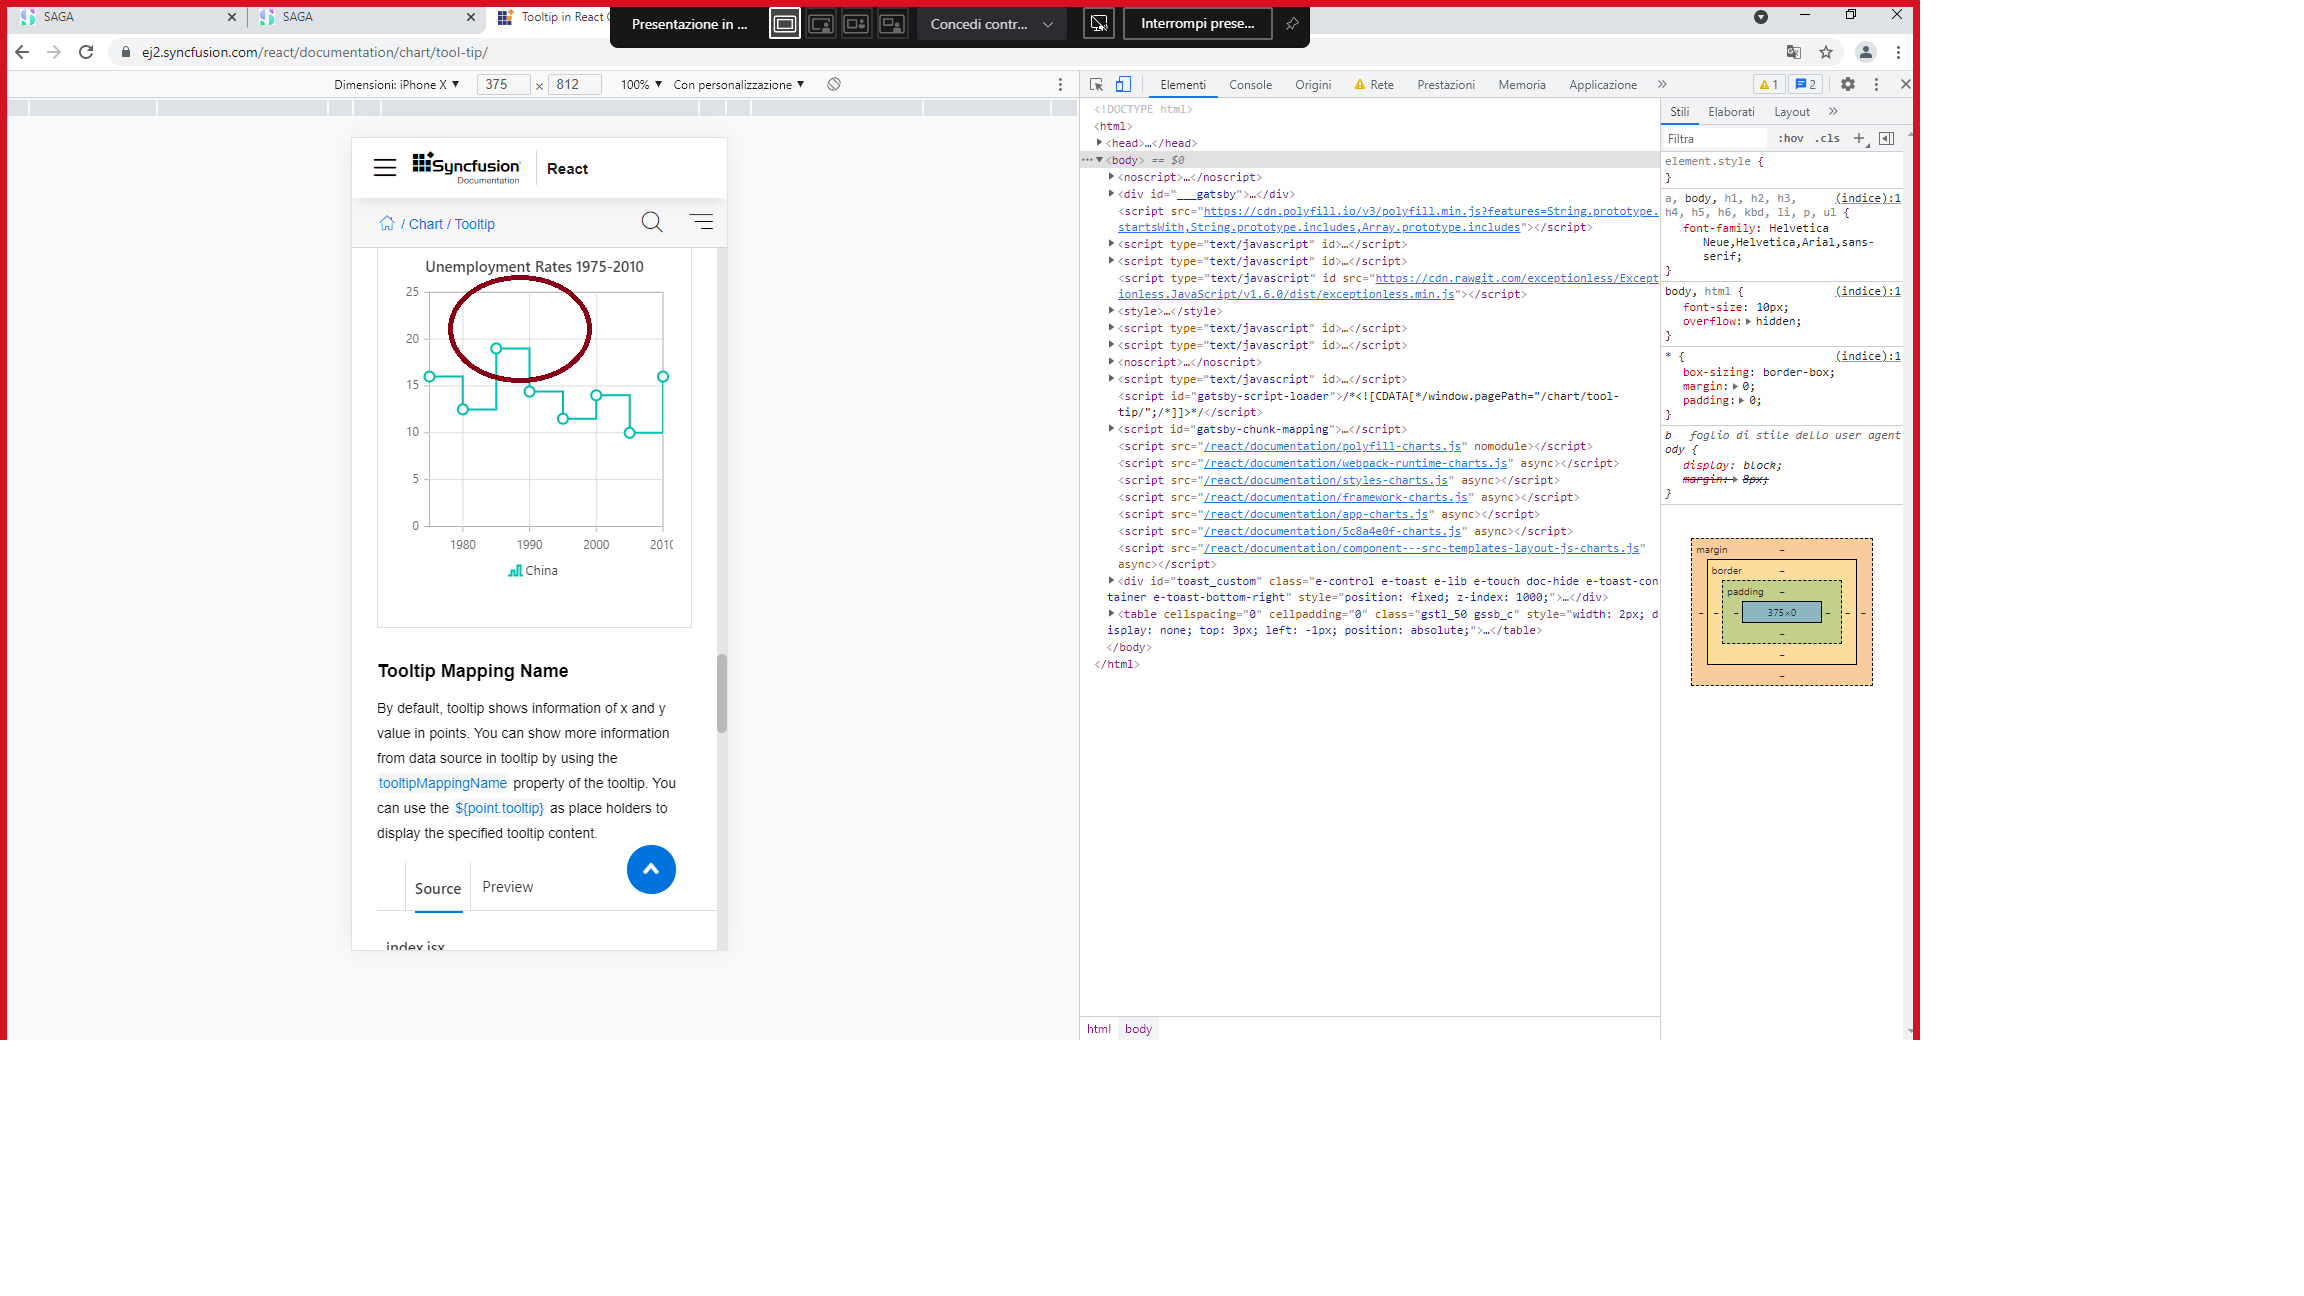Click blue scroll-to-top arrow button
This screenshot has height=1296, width=2304.
click(651, 869)
